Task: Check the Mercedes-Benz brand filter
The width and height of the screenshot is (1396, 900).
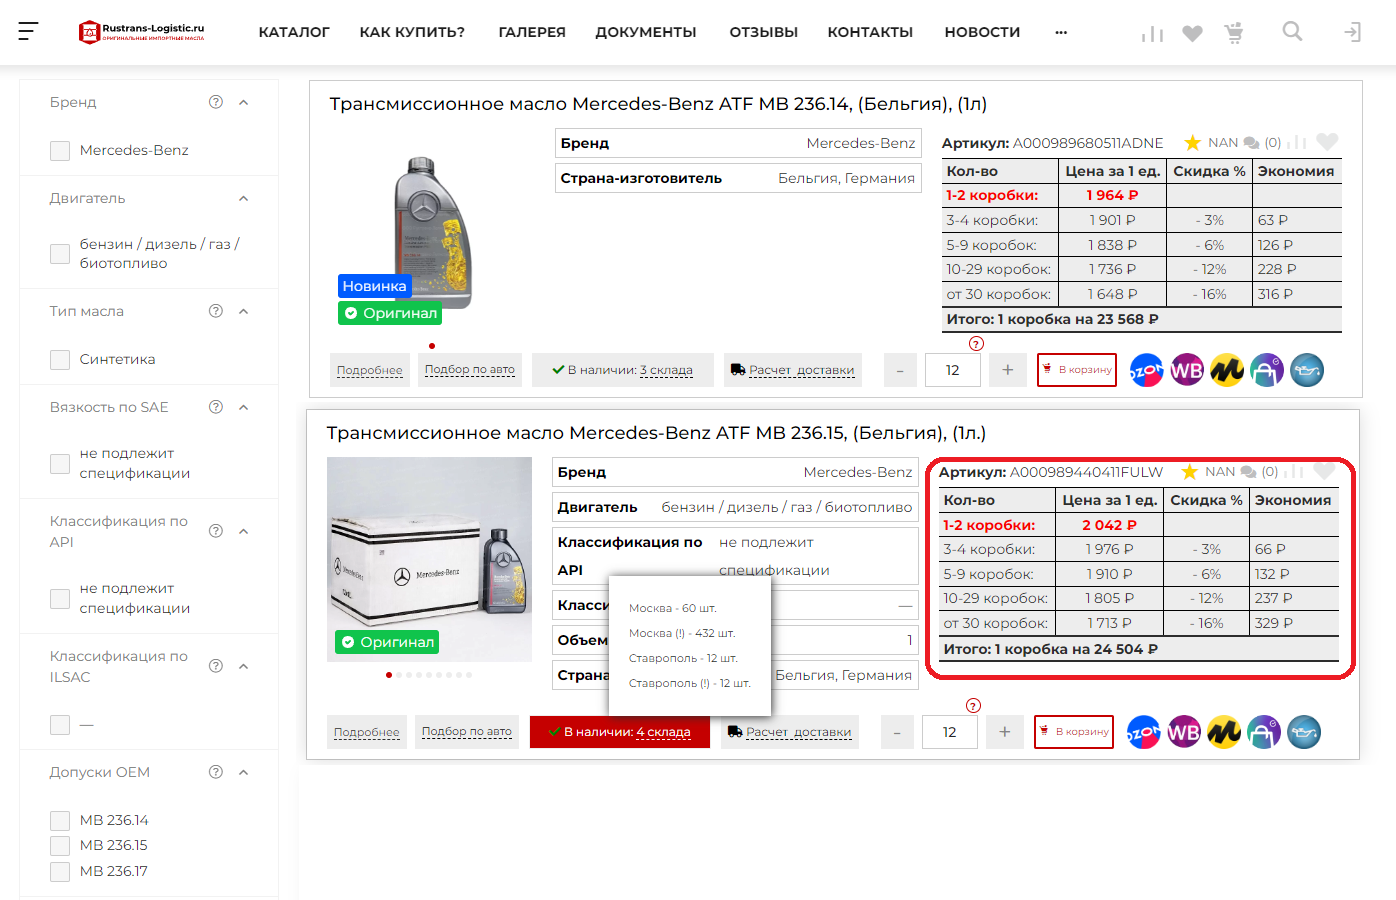Action: 60,151
